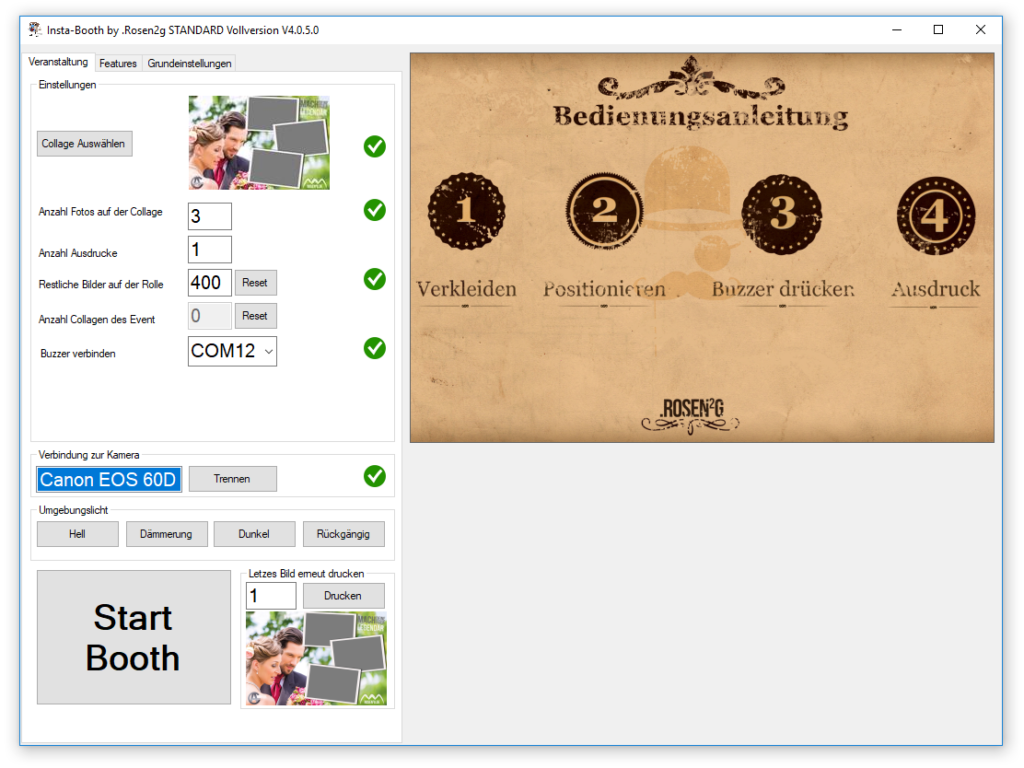The height and width of the screenshot is (768, 1024).
Task: Click the last printed collage thumbnail
Action: (316, 658)
